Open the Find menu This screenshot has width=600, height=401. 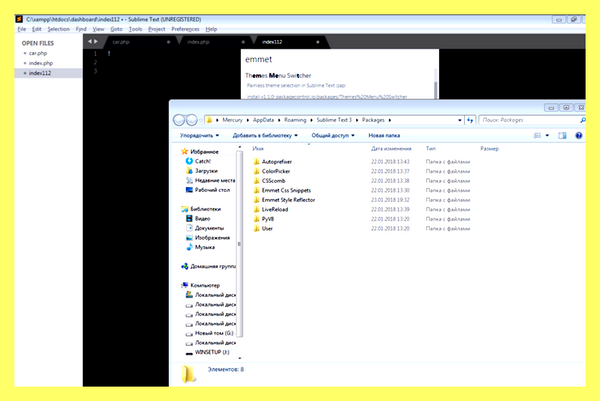pos(81,29)
